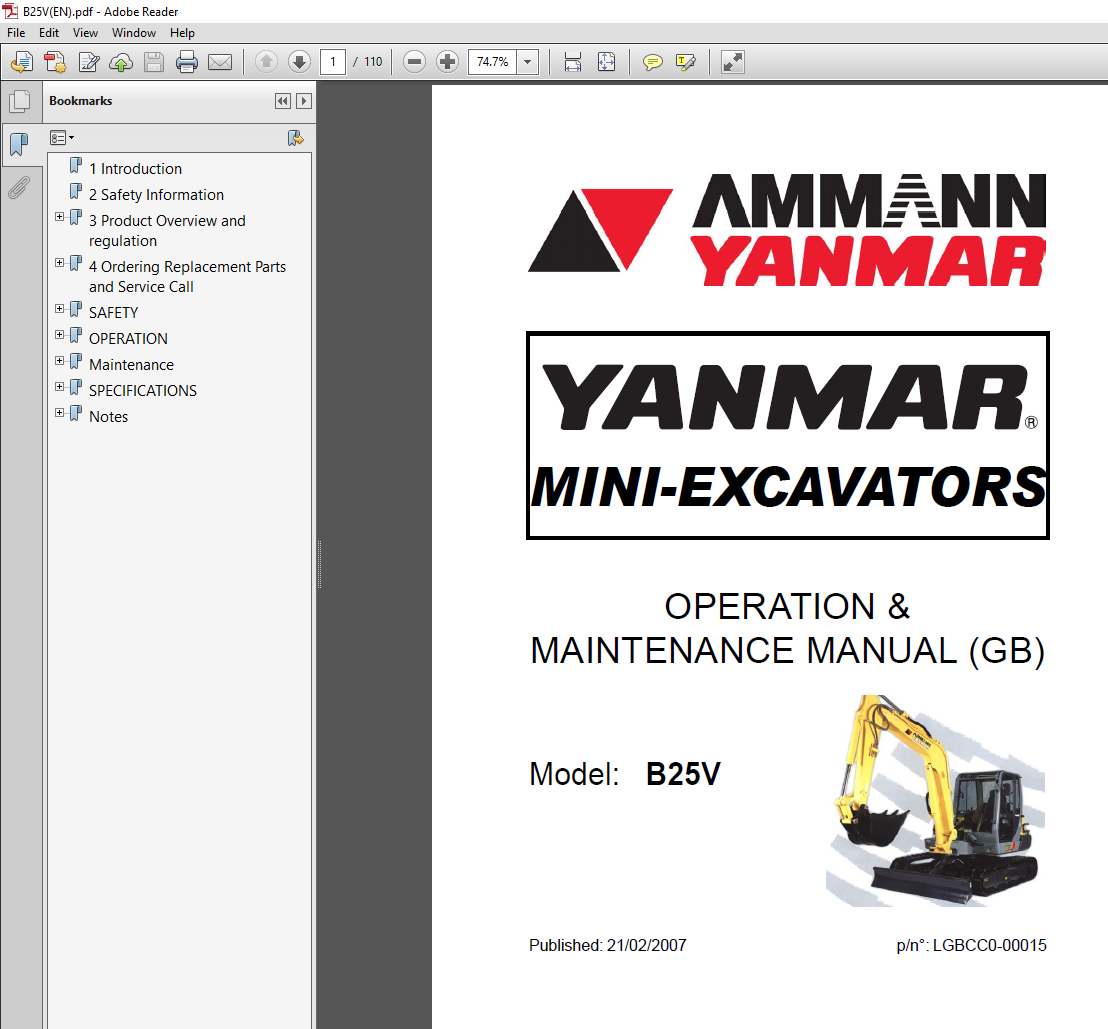1108x1029 pixels.
Task: Click the navigation pane splitter handle
Action: tap(319, 564)
